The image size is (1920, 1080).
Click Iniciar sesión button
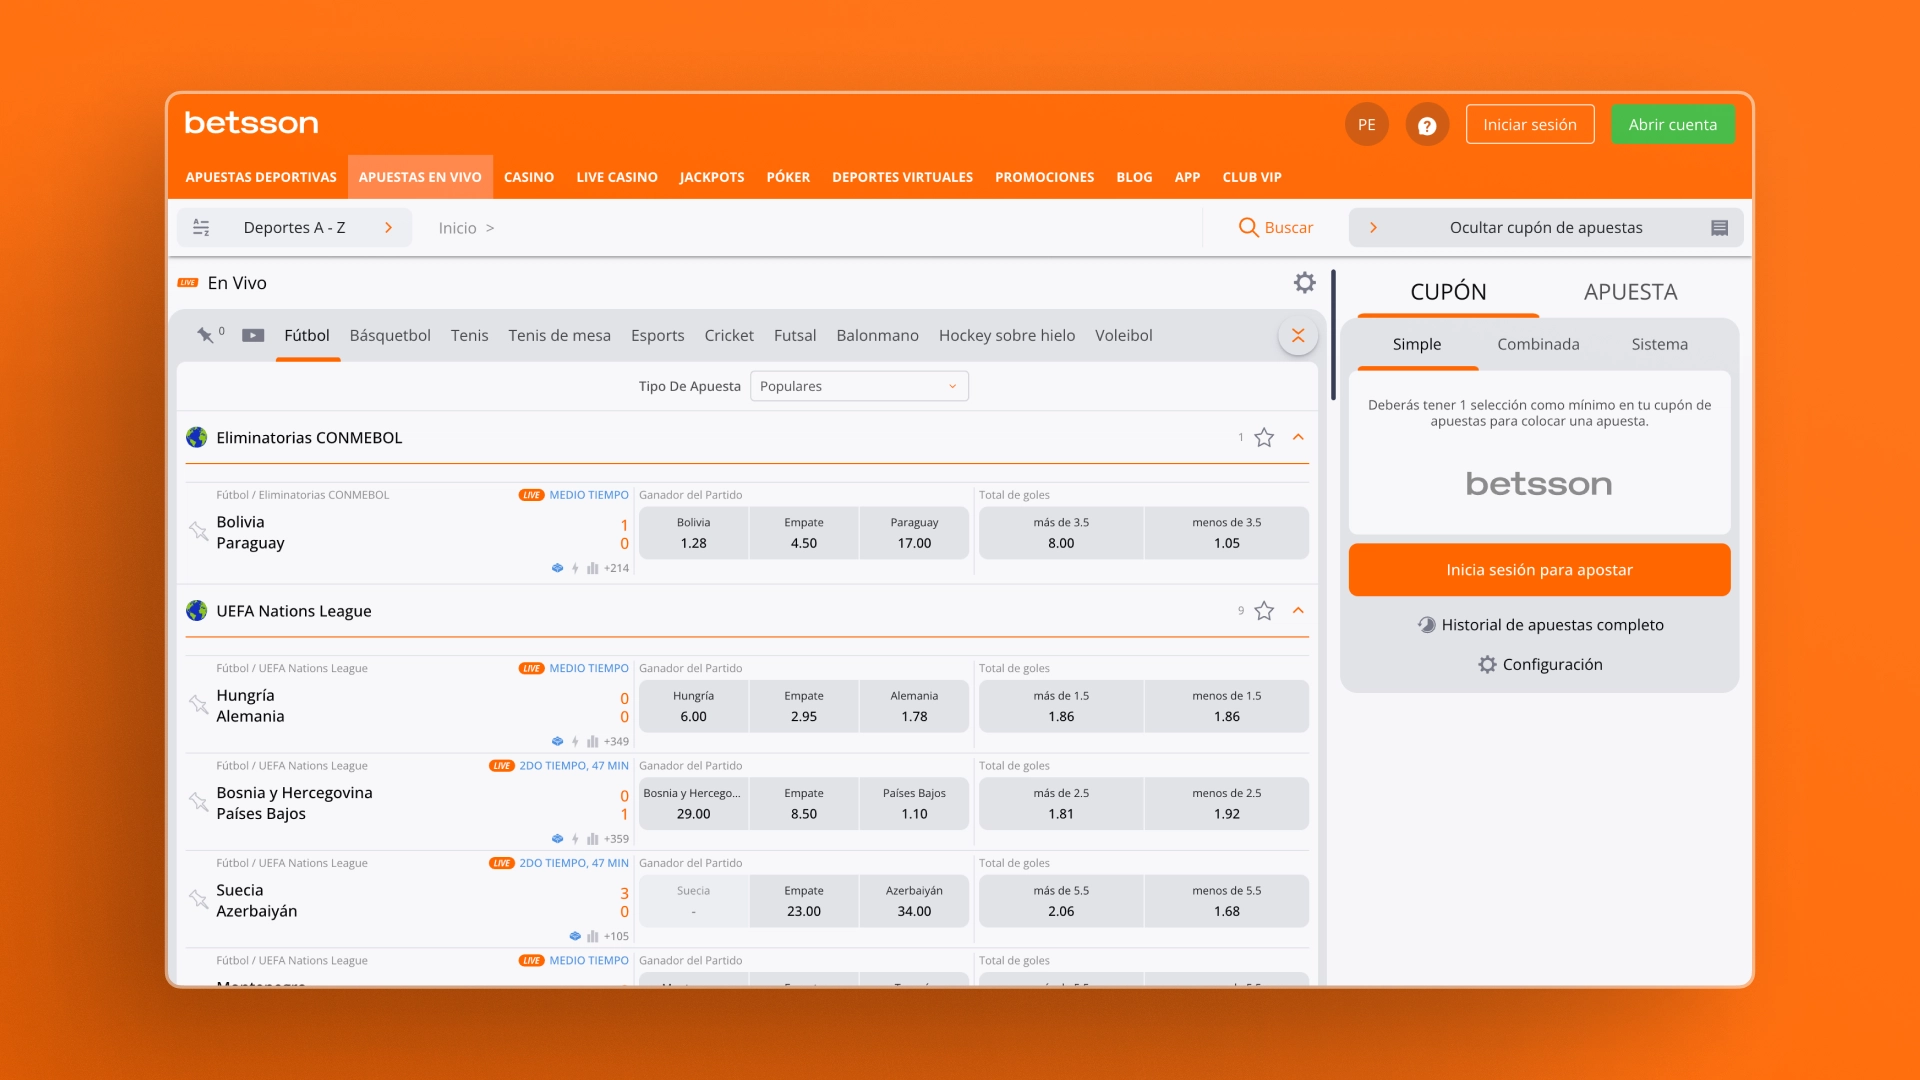click(x=1529, y=125)
